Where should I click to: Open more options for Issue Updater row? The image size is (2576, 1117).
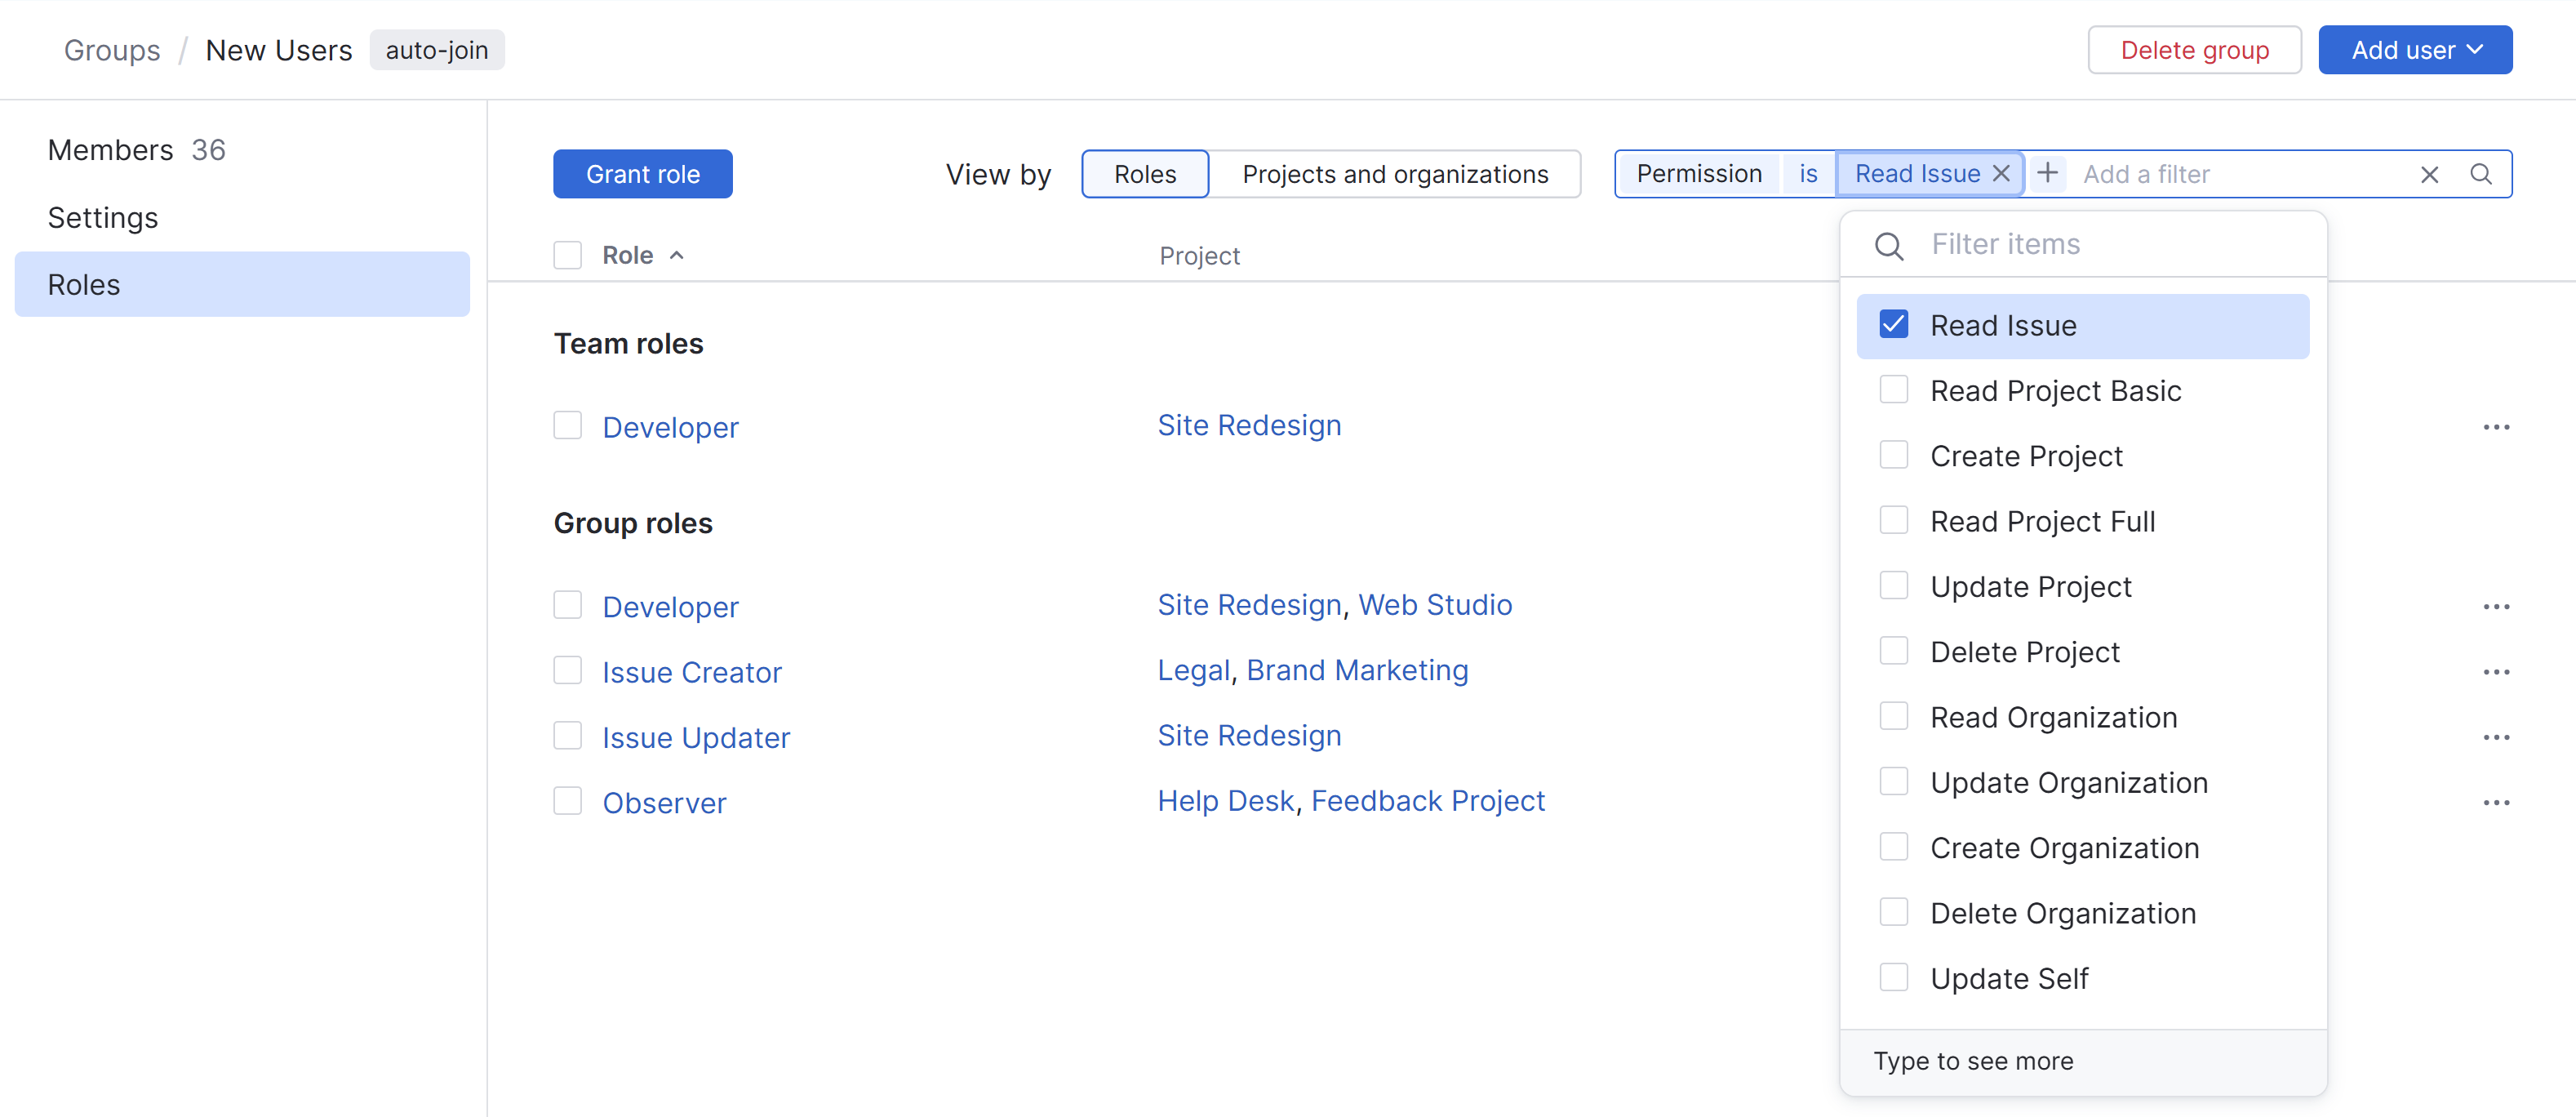point(2495,738)
